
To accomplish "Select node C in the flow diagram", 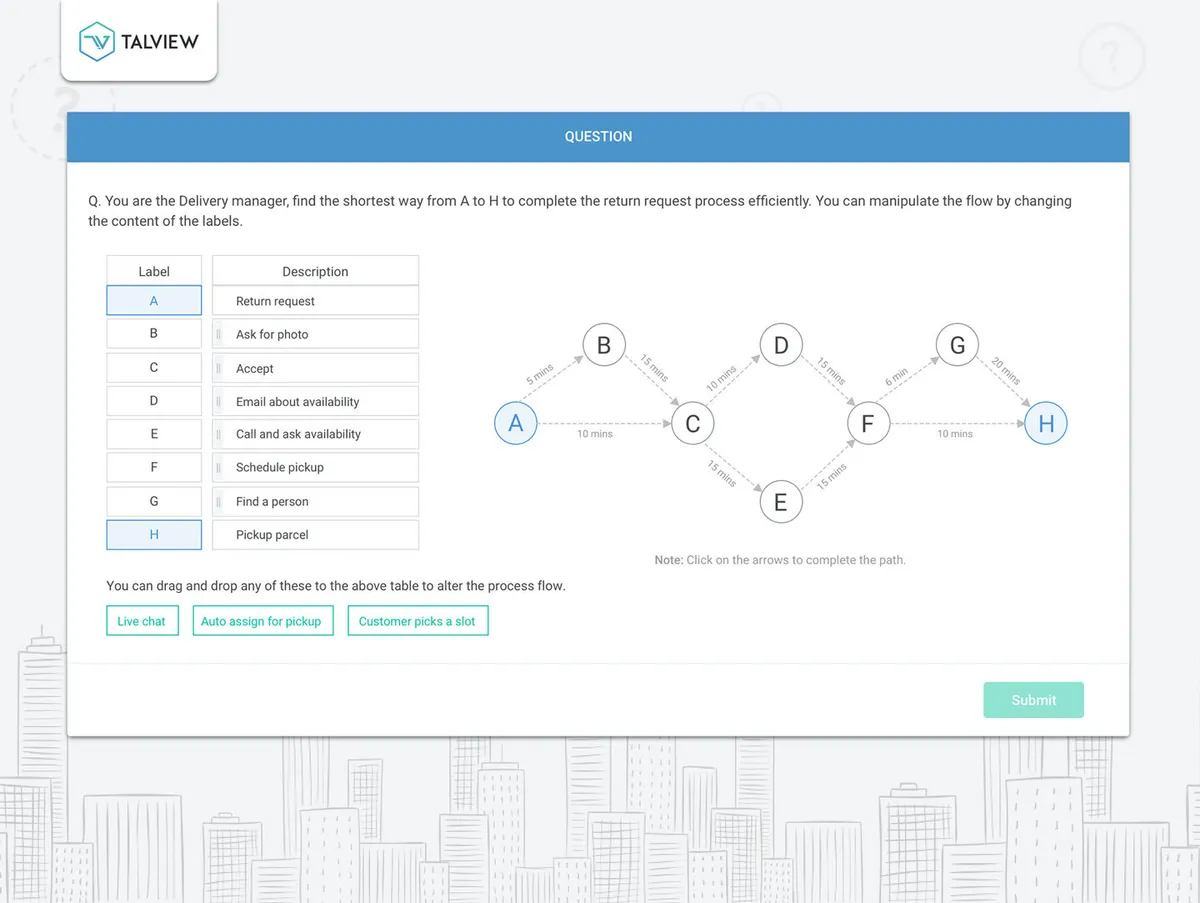I will pyautogui.click(x=692, y=423).
